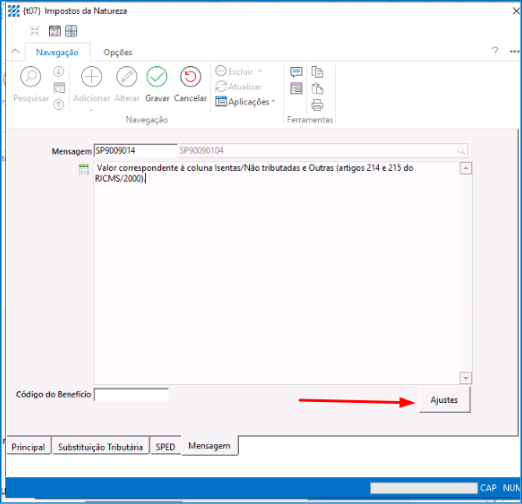
Task: Click the Ajustes button
Action: coord(444,400)
